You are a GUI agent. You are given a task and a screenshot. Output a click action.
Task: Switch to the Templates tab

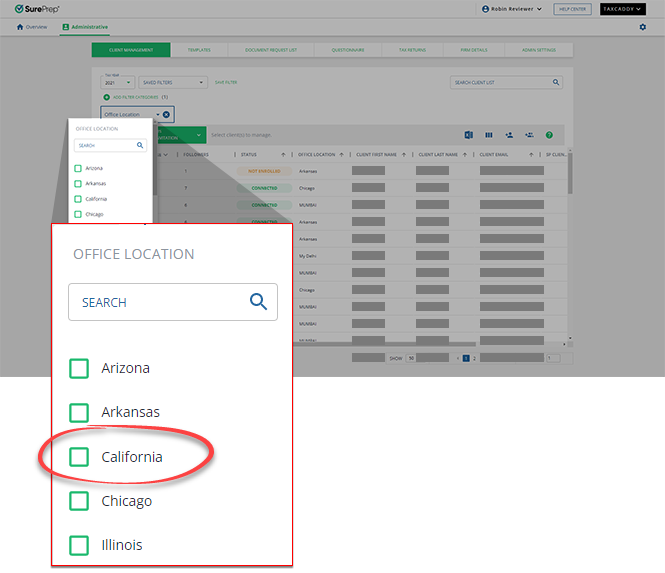(198, 49)
